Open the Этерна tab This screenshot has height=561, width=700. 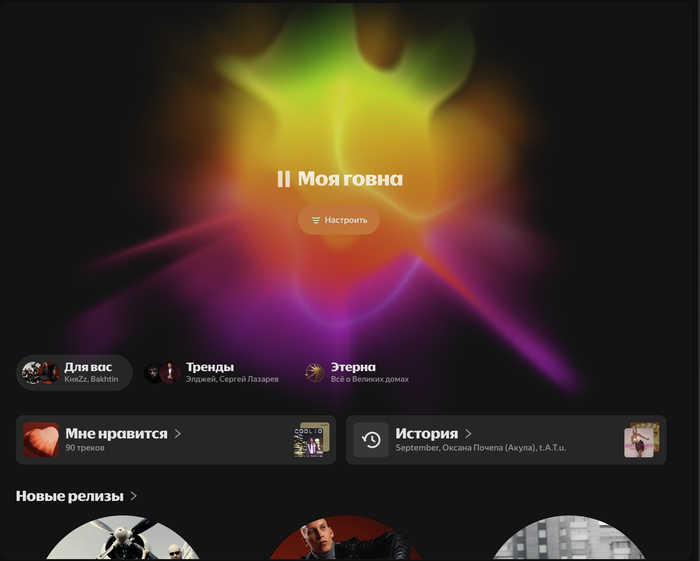(x=356, y=373)
